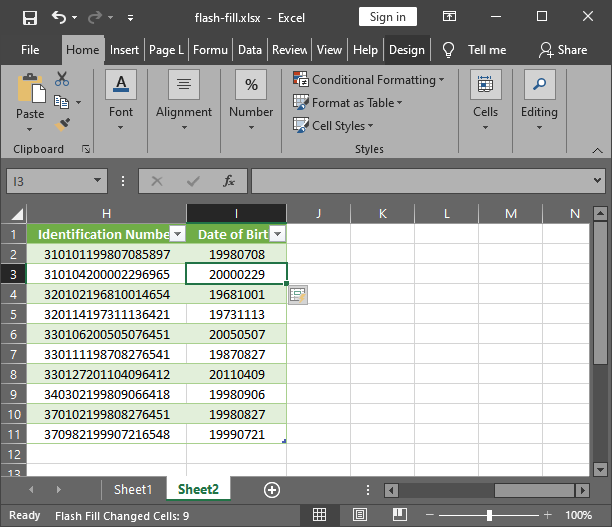Viewport: 612px width, 527px height.
Task: Open the Cell Styles gallery
Action: point(333,126)
